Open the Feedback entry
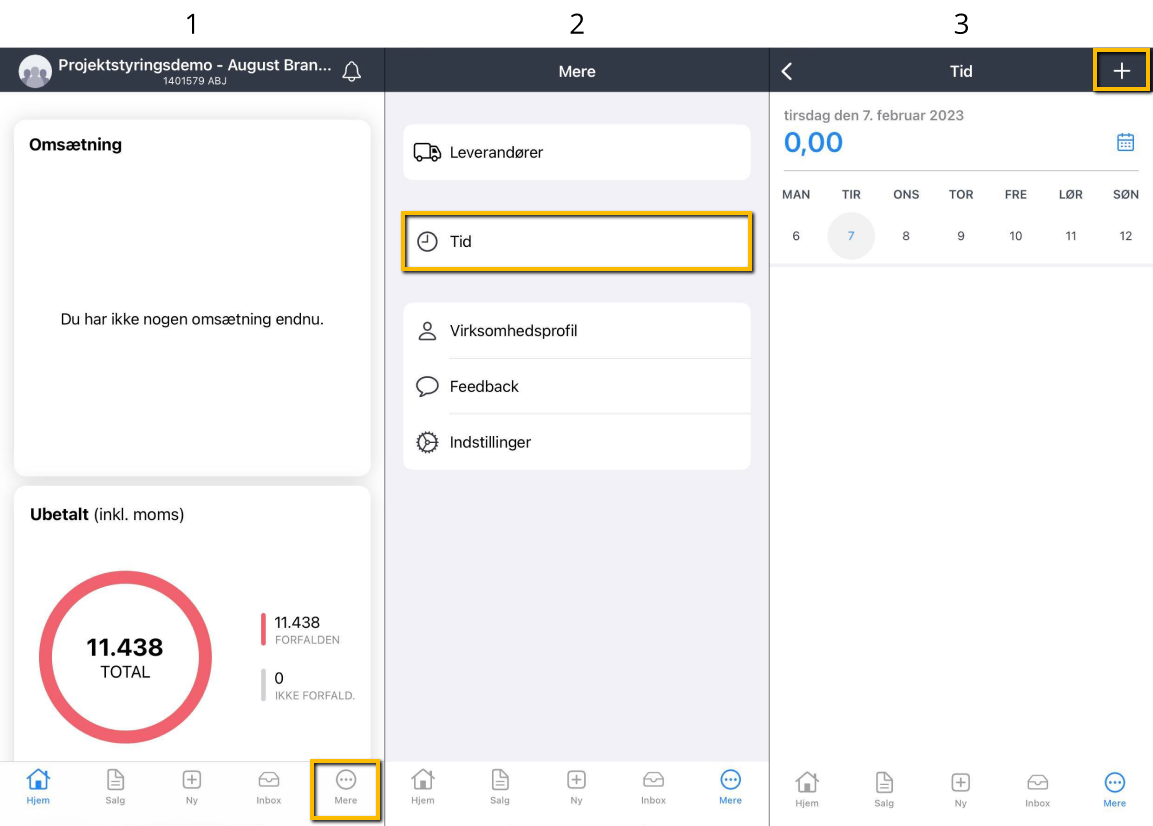This screenshot has height=826, width=1153. click(x=576, y=386)
